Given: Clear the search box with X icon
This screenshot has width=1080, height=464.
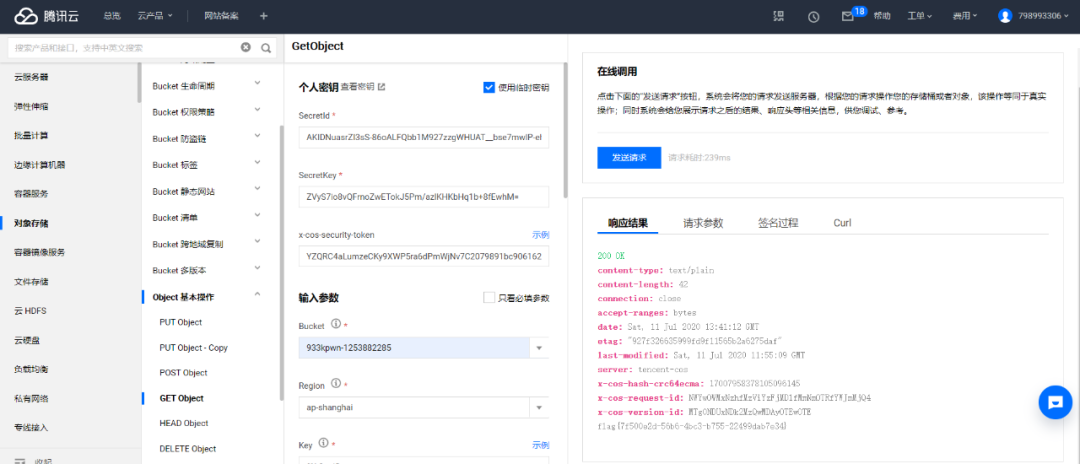Looking at the screenshot, I should coord(246,48).
